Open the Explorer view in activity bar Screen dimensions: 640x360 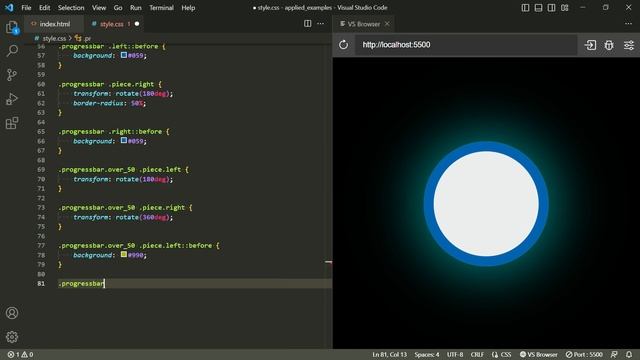(12, 27)
